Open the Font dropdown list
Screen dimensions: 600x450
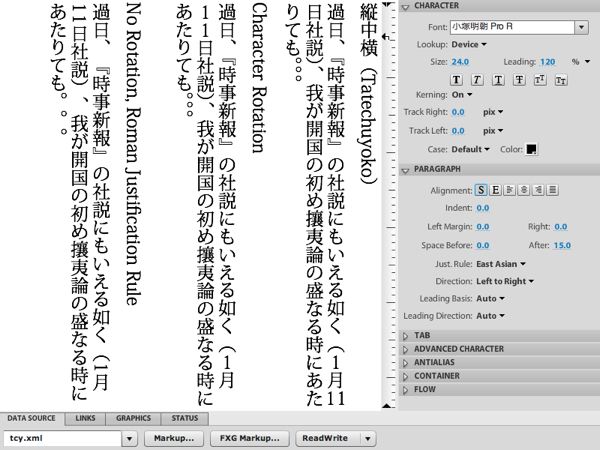click(582, 27)
